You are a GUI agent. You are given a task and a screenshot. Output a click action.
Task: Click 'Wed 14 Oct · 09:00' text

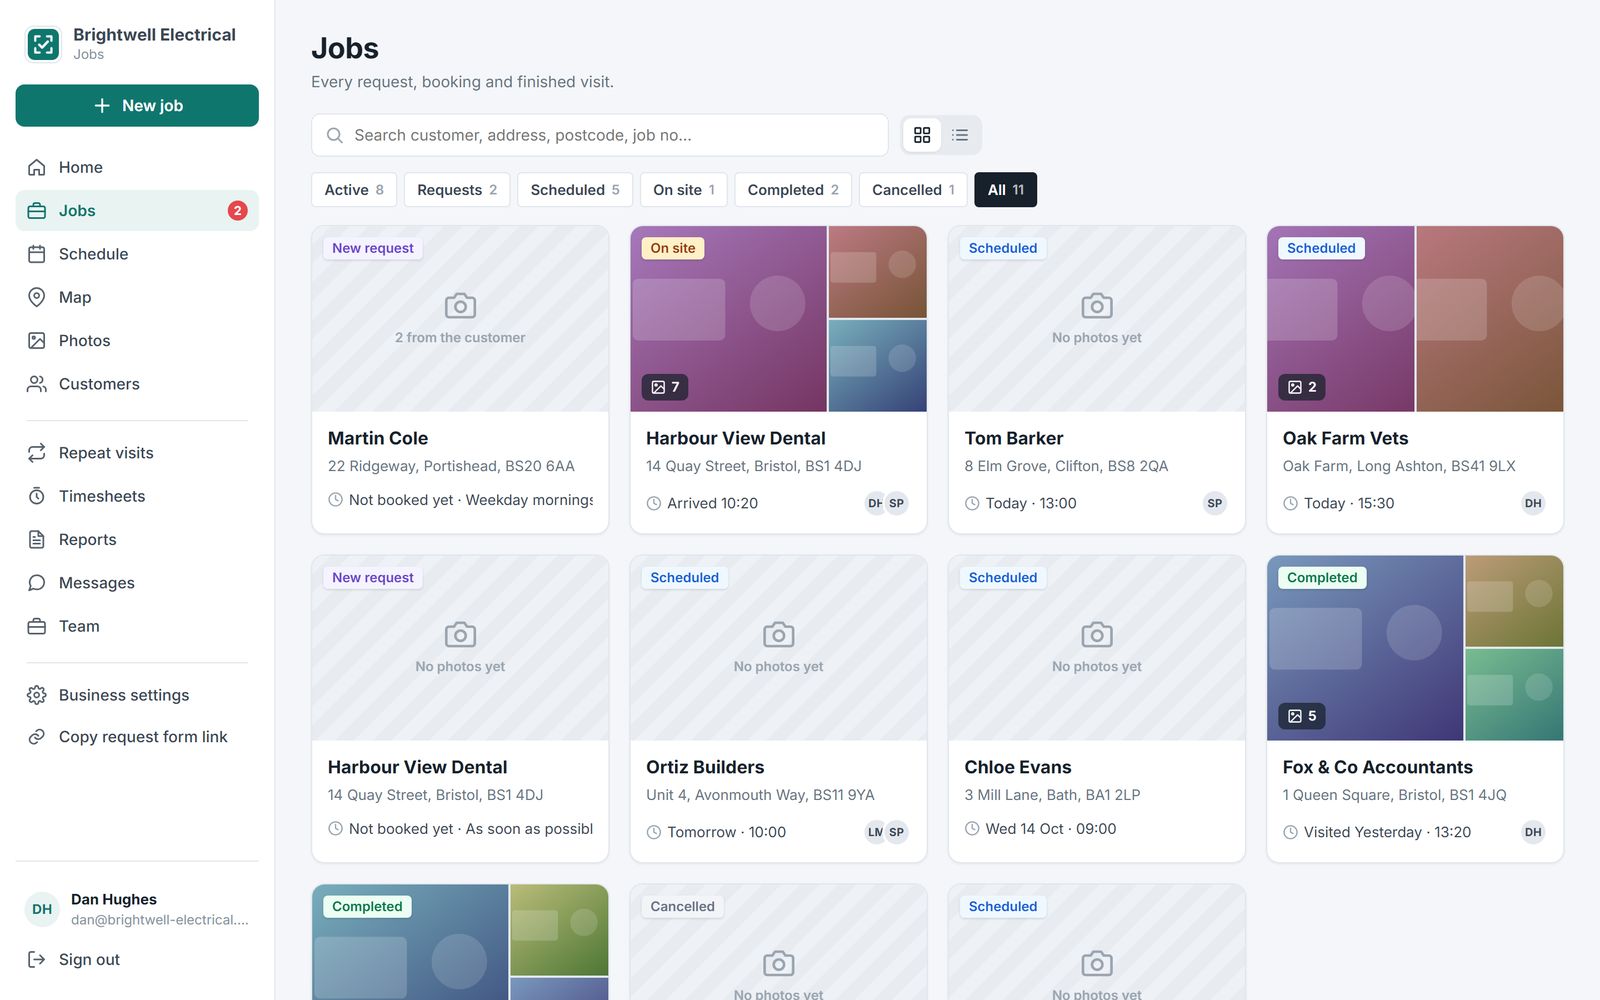tap(1051, 829)
